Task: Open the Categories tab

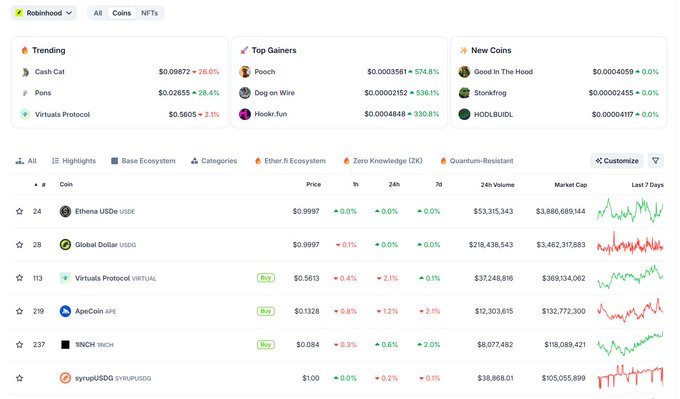Action: point(214,161)
